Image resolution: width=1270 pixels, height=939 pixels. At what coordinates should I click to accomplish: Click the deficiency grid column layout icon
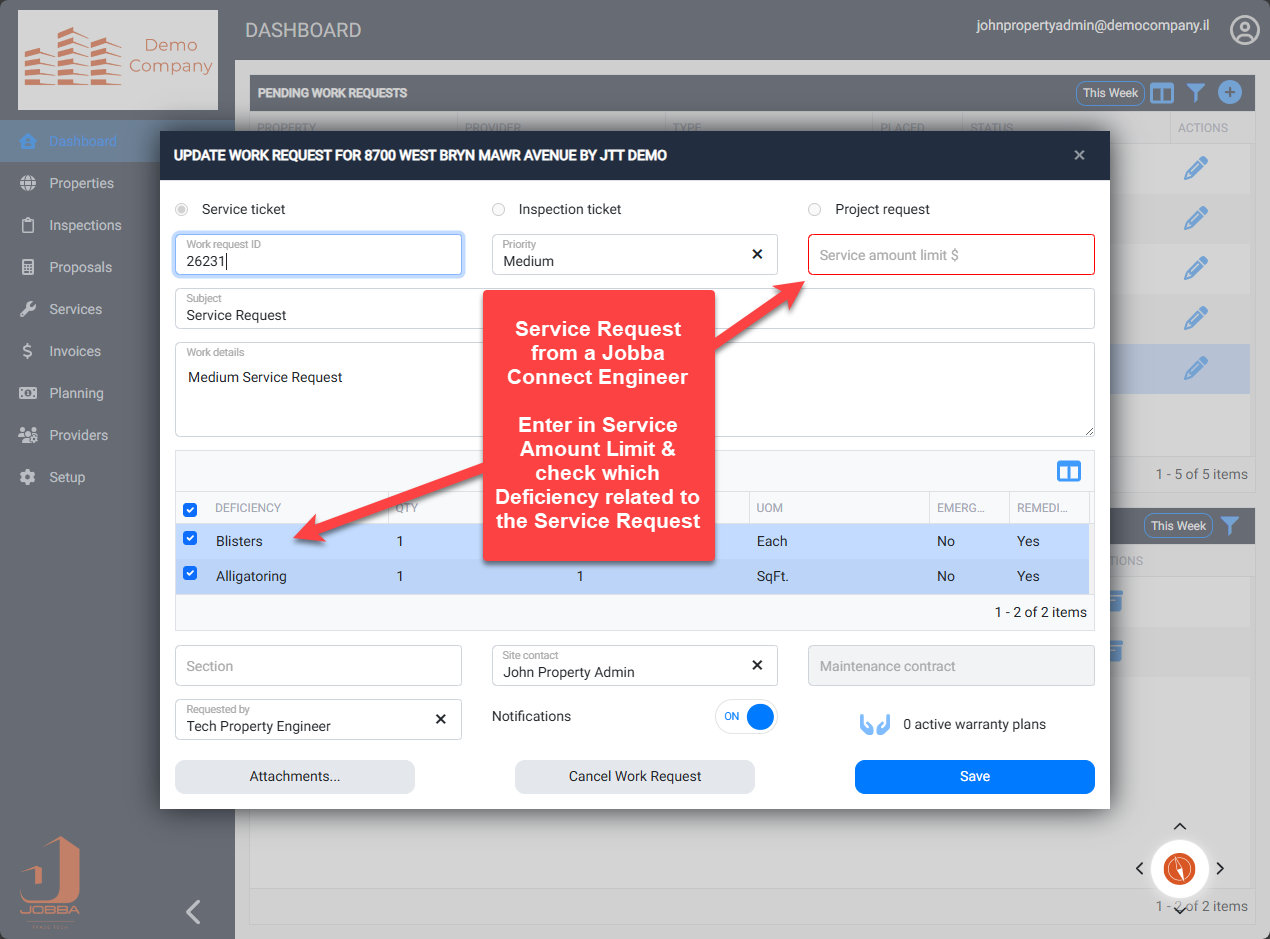(1068, 472)
